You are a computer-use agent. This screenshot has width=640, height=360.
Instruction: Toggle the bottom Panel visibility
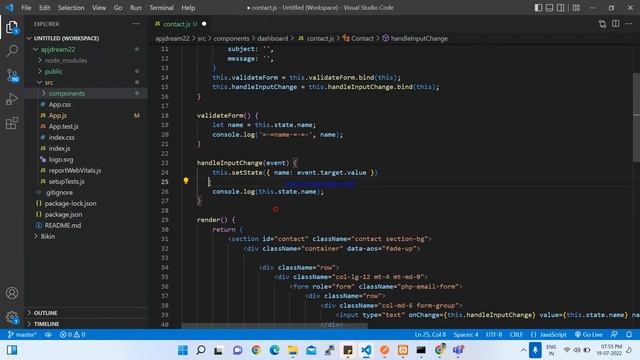click(x=549, y=8)
